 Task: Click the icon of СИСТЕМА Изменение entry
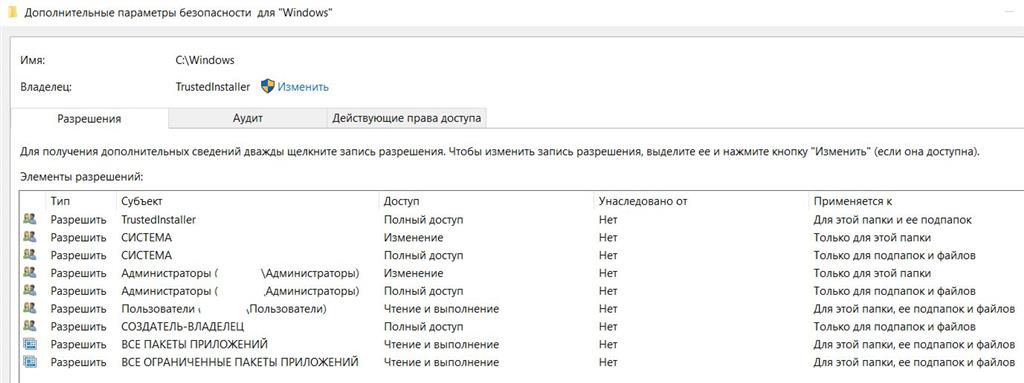coord(30,237)
